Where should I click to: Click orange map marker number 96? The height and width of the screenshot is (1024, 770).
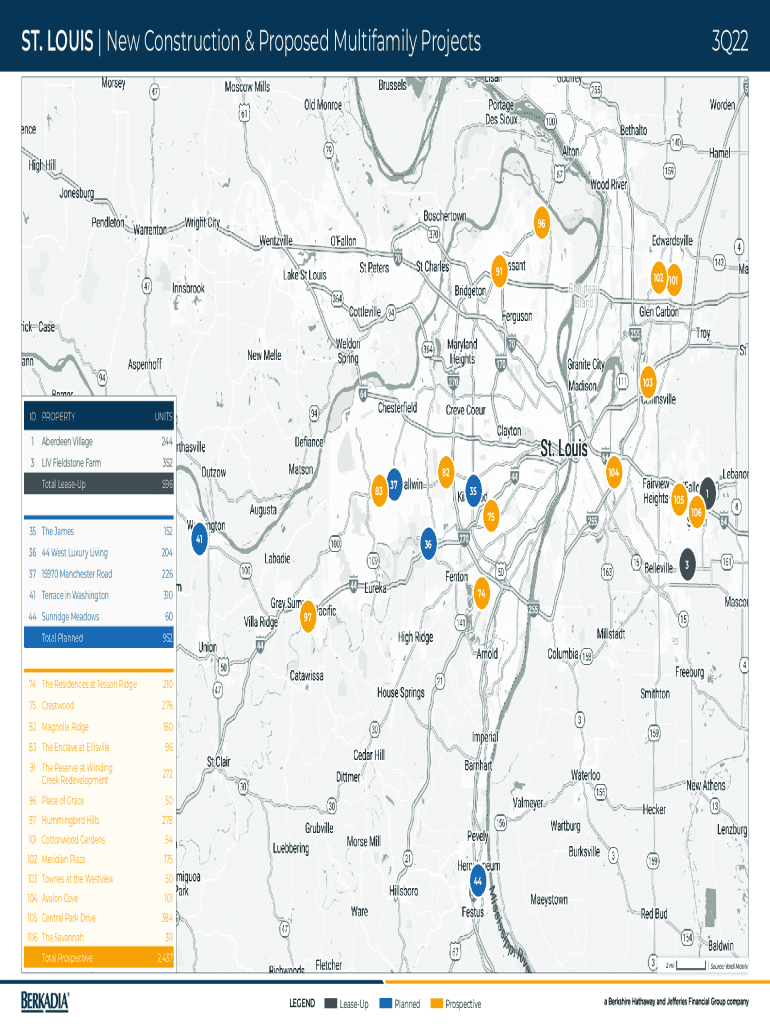[541, 224]
